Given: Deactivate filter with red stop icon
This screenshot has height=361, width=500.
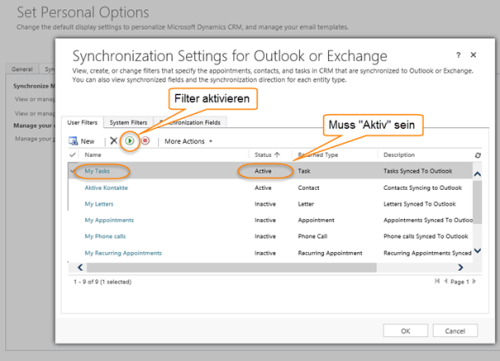Looking at the screenshot, I should click(x=145, y=141).
